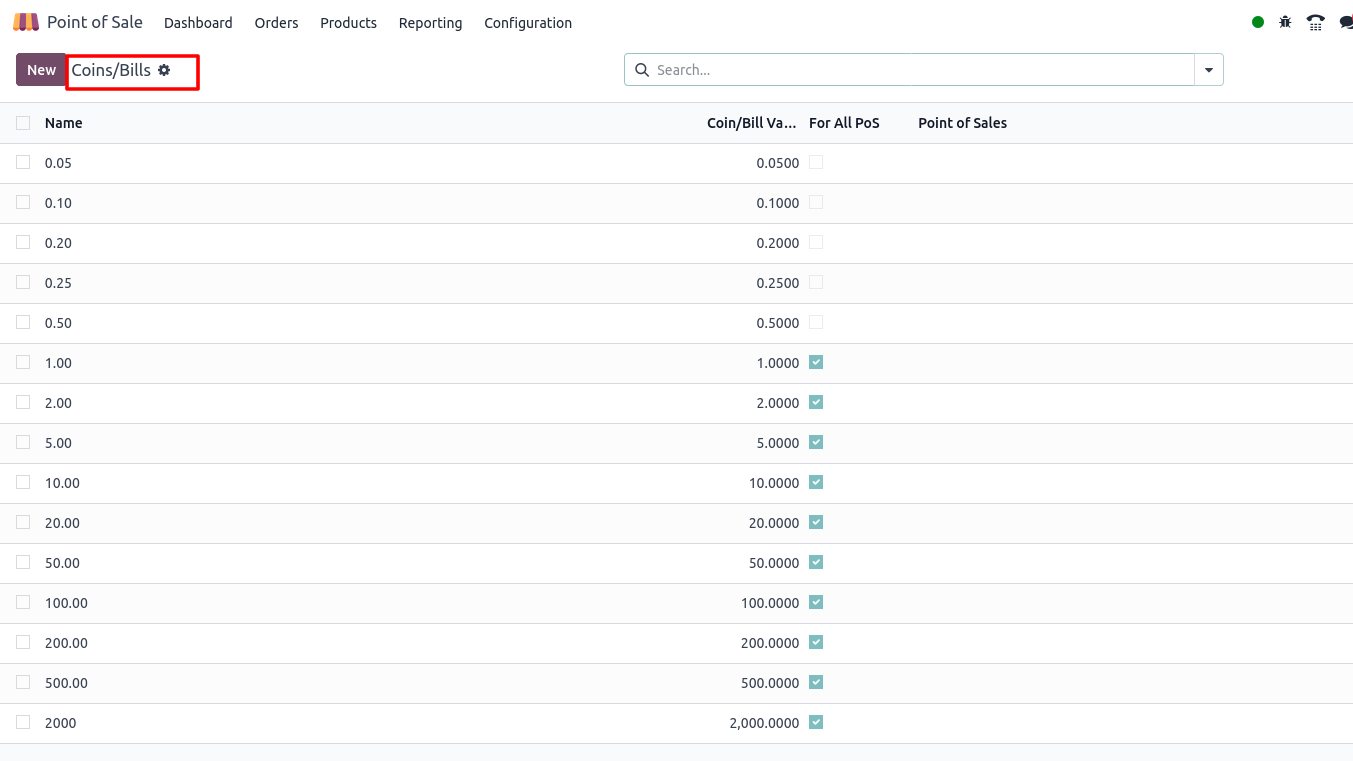The height and width of the screenshot is (761, 1353).
Task: Select the 0.25 row checkbox
Action: (x=23, y=282)
